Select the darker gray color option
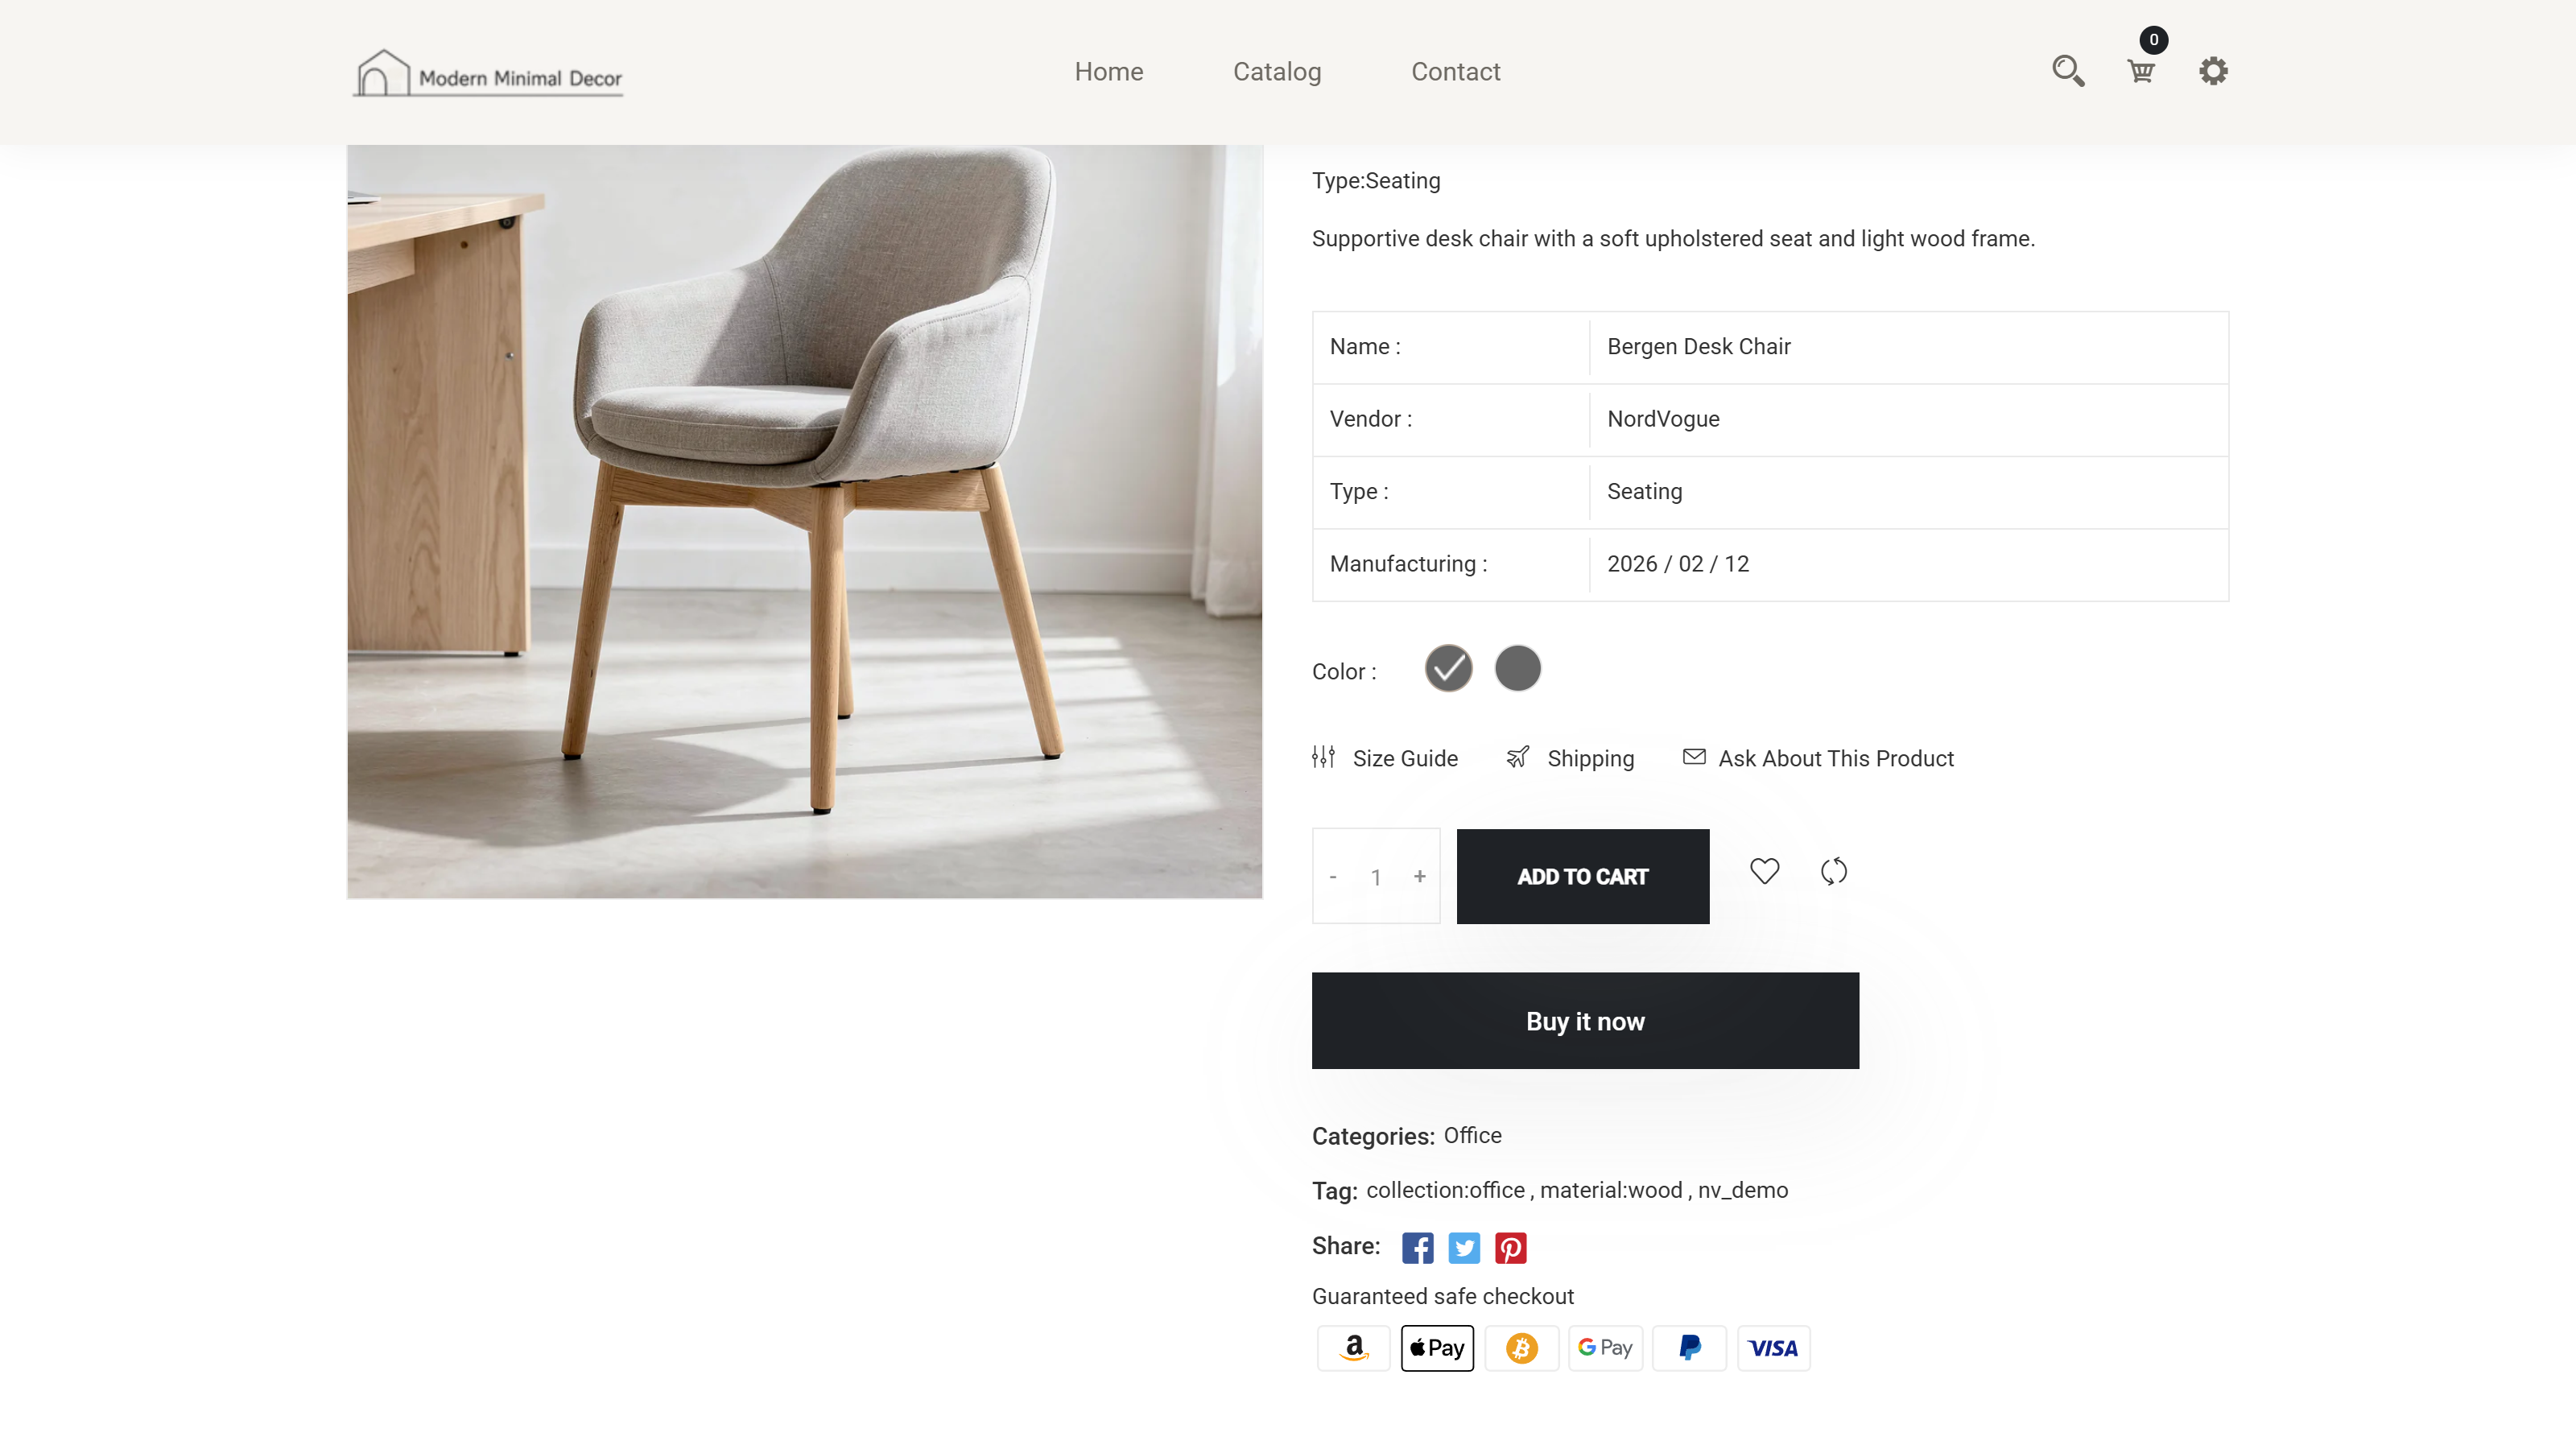2576x1449 pixels. click(1517, 668)
